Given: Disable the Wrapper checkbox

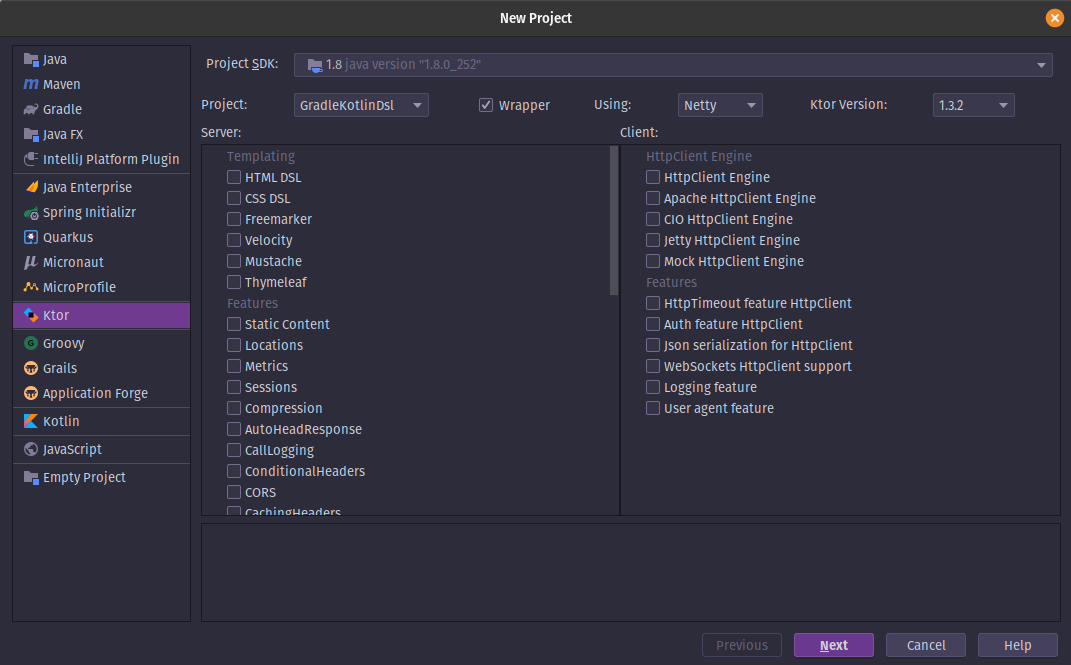Looking at the screenshot, I should pyautogui.click(x=487, y=105).
